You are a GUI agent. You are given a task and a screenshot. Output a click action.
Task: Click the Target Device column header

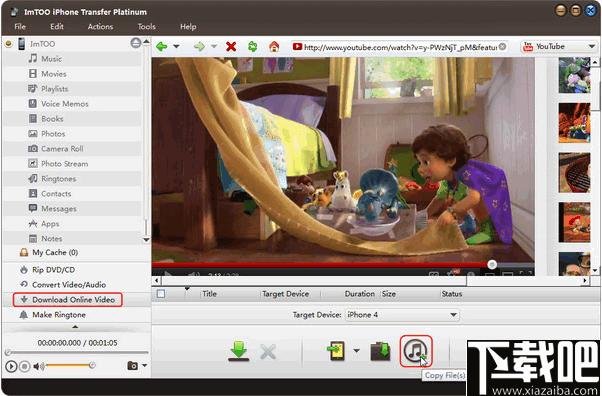point(286,294)
